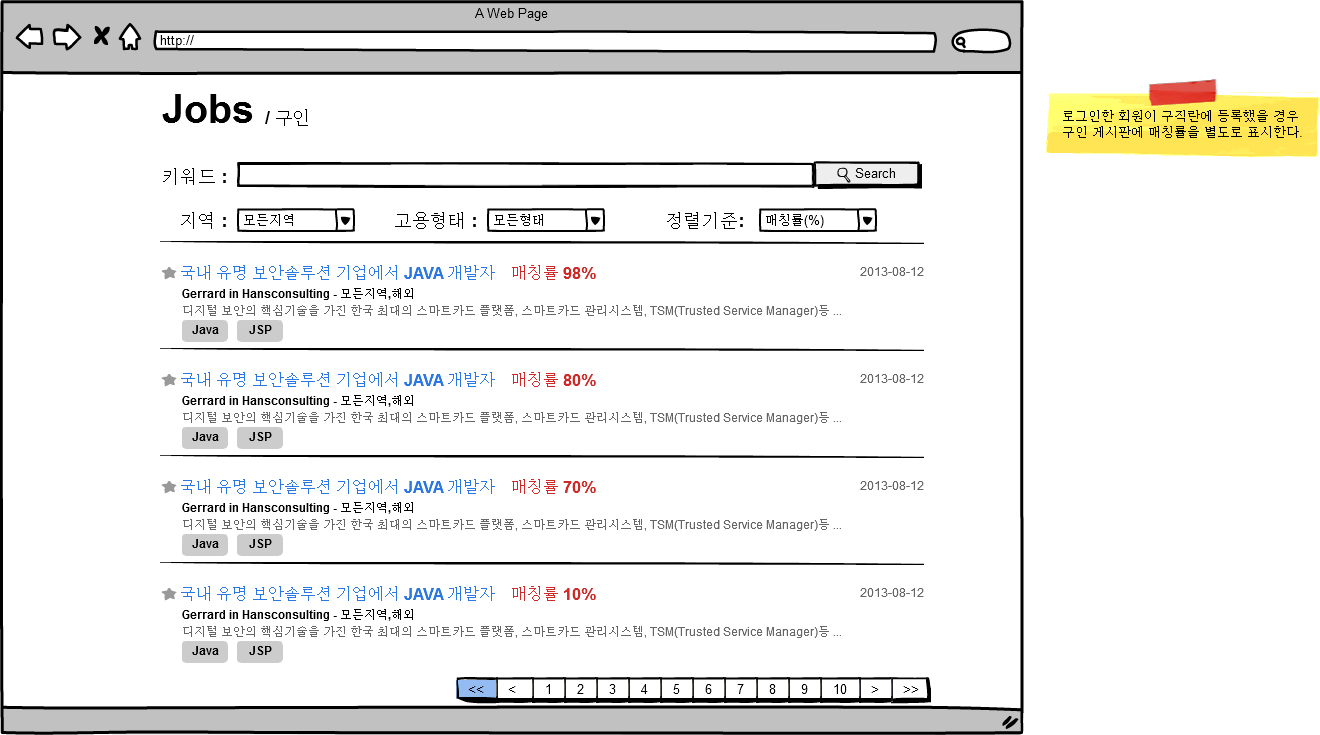Viewport: 1320px width, 735px height.
Task: Go to next page with > button
Action: click(875, 689)
